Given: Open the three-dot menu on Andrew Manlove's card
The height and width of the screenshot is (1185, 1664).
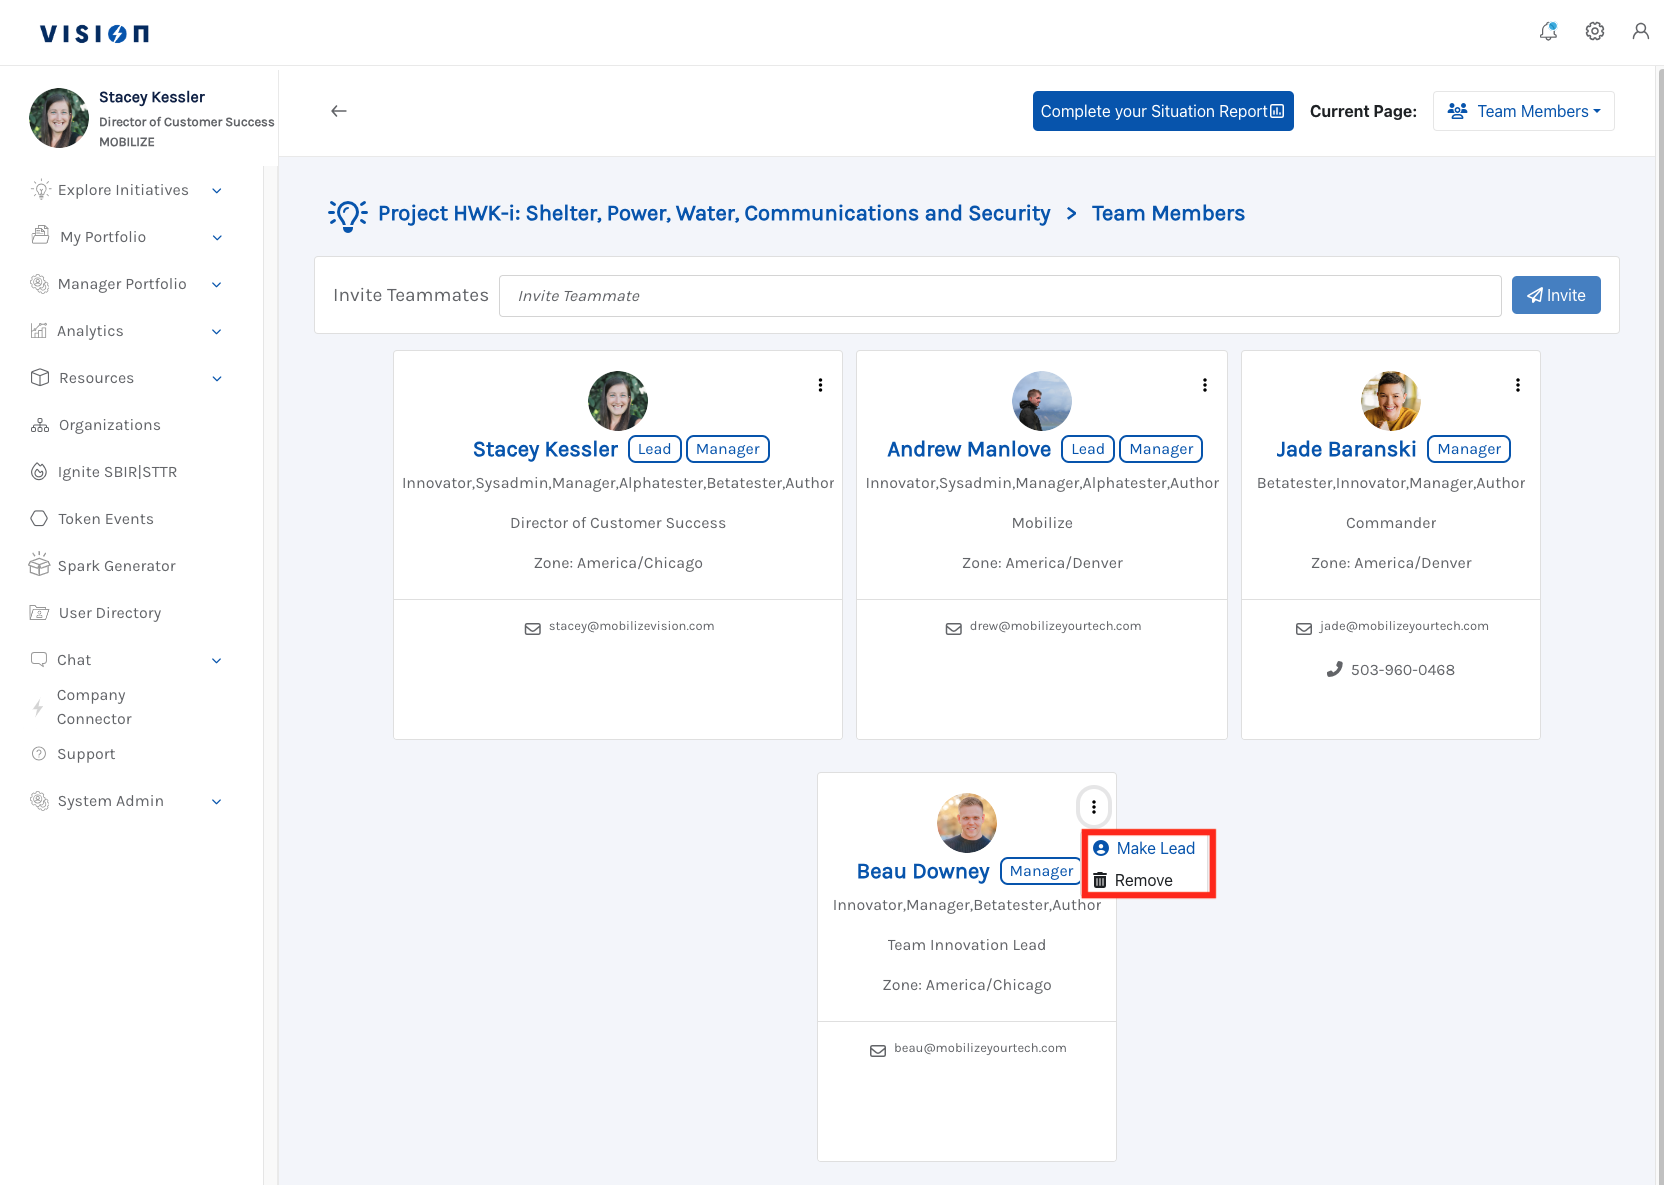Looking at the screenshot, I should click(1204, 385).
